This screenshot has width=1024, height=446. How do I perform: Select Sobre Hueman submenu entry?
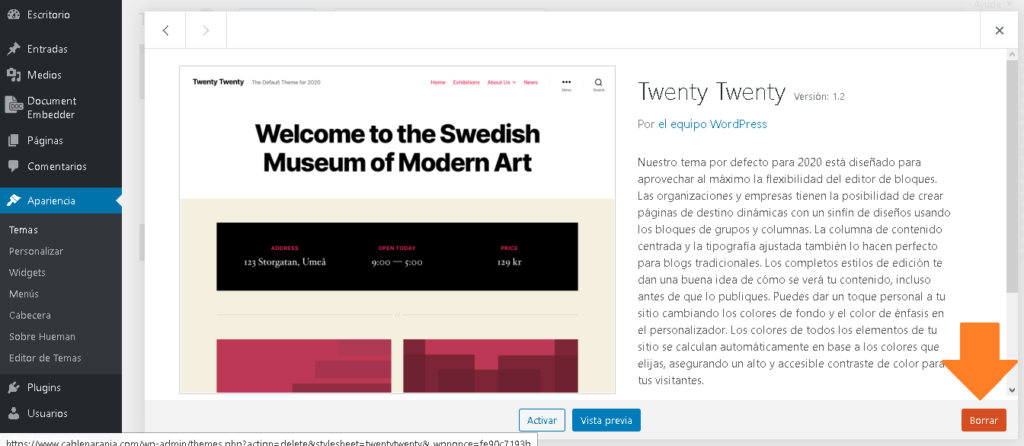(42, 337)
